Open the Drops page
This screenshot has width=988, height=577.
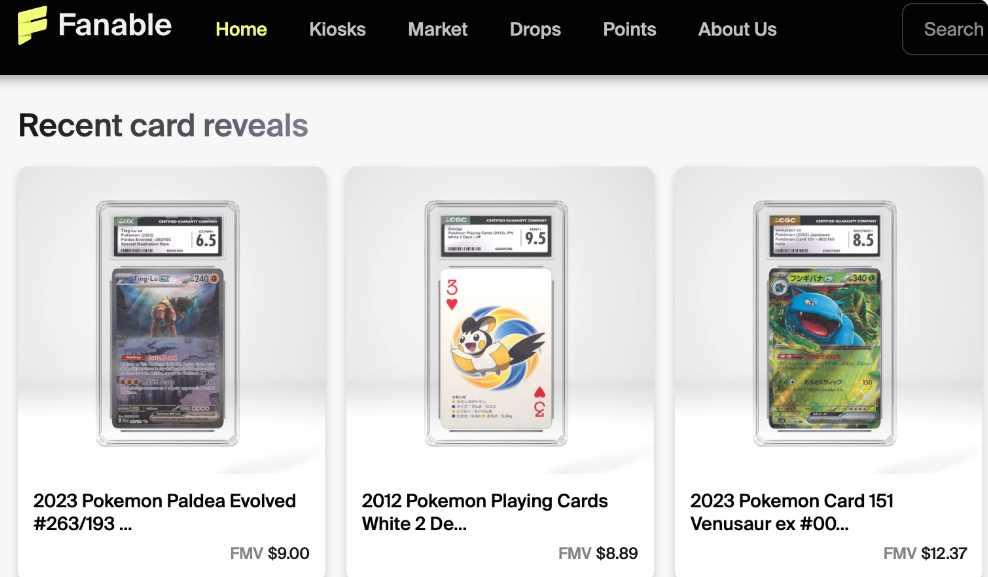535,29
